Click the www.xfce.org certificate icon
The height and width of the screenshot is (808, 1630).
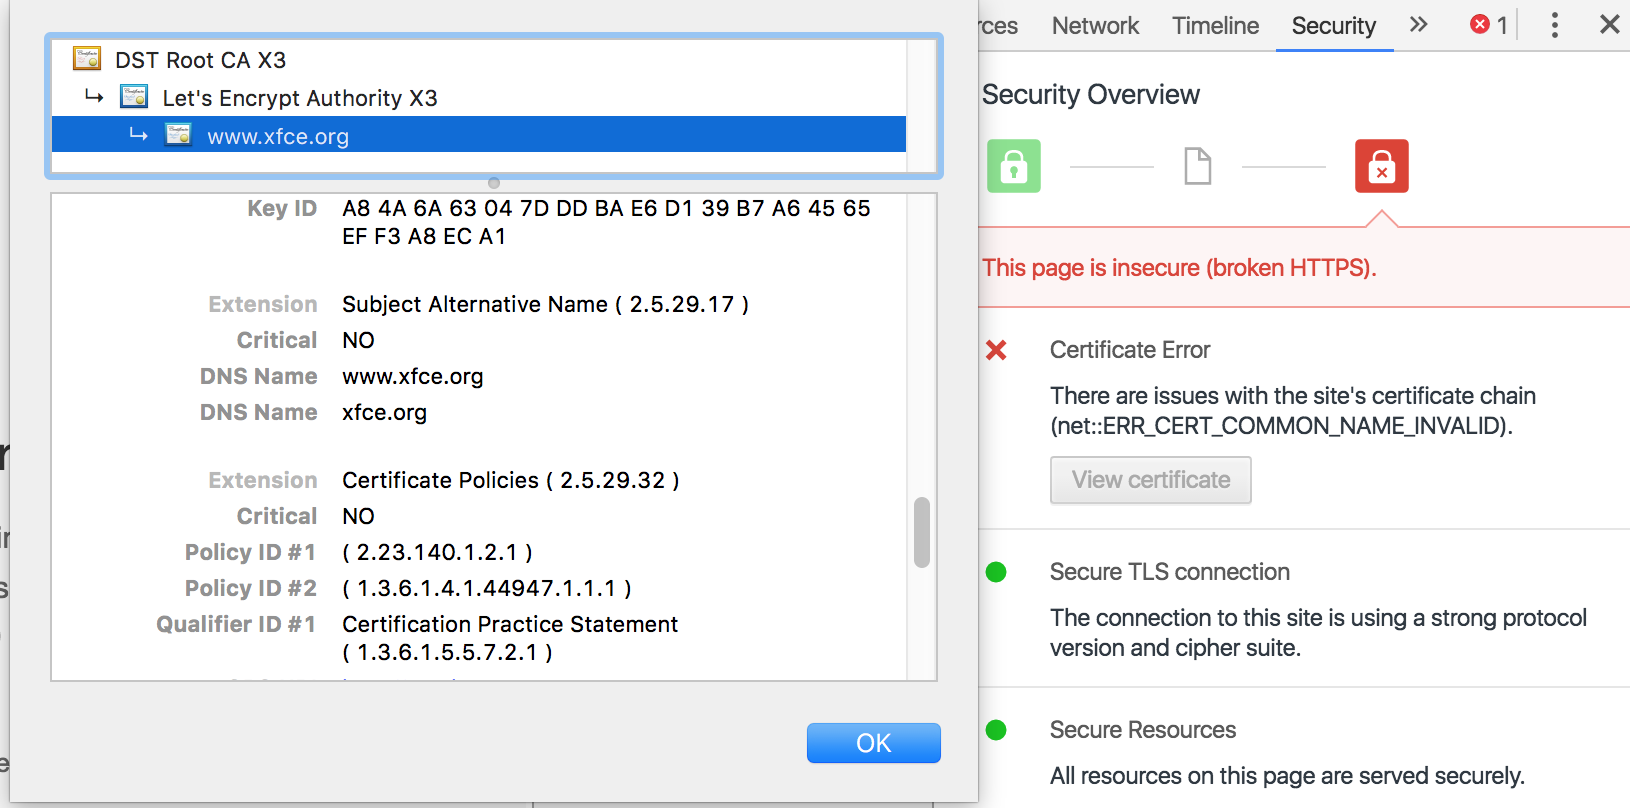pos(178,135)
